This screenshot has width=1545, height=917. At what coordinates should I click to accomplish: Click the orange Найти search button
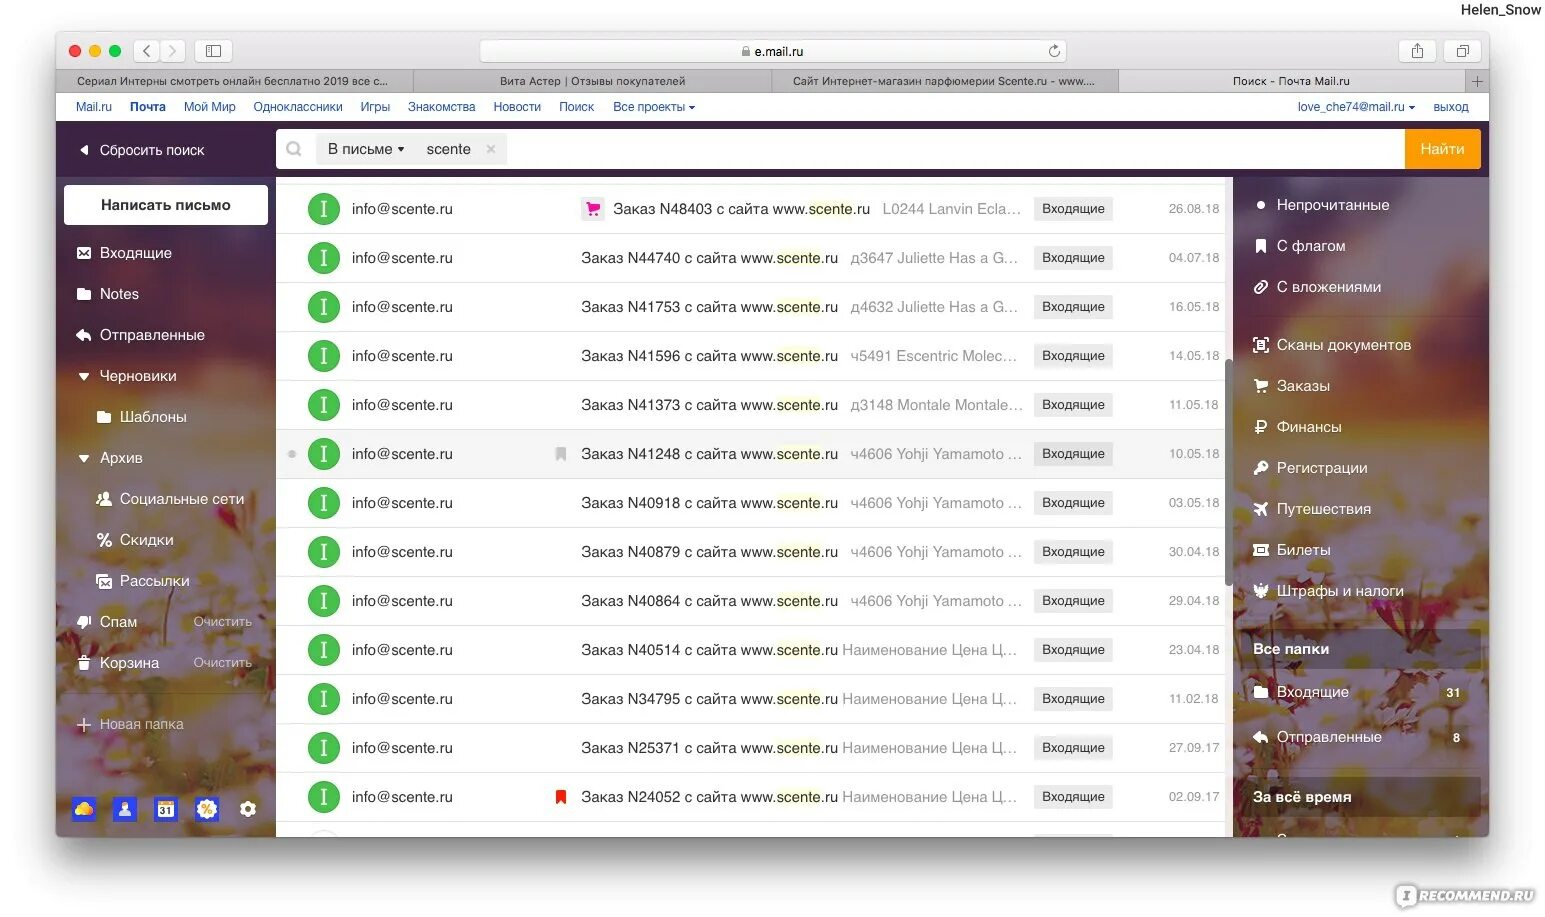click(x=1442, y=149)
